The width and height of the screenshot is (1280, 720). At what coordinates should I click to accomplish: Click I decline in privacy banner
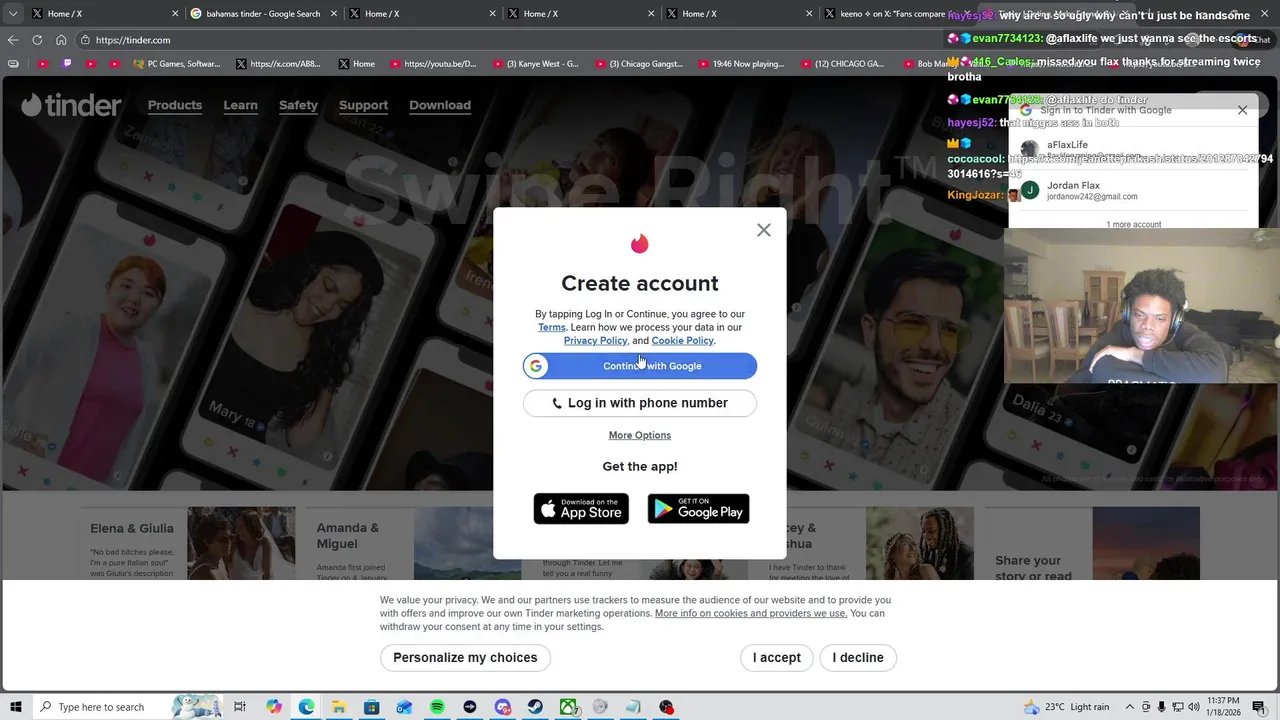[858, 657]
